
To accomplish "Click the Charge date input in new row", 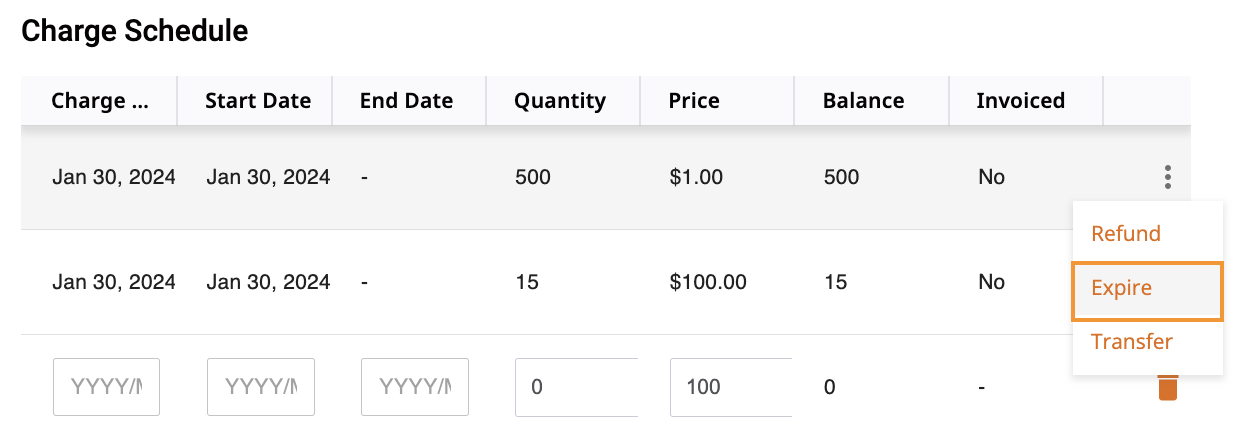I will [x=106, y=387].
